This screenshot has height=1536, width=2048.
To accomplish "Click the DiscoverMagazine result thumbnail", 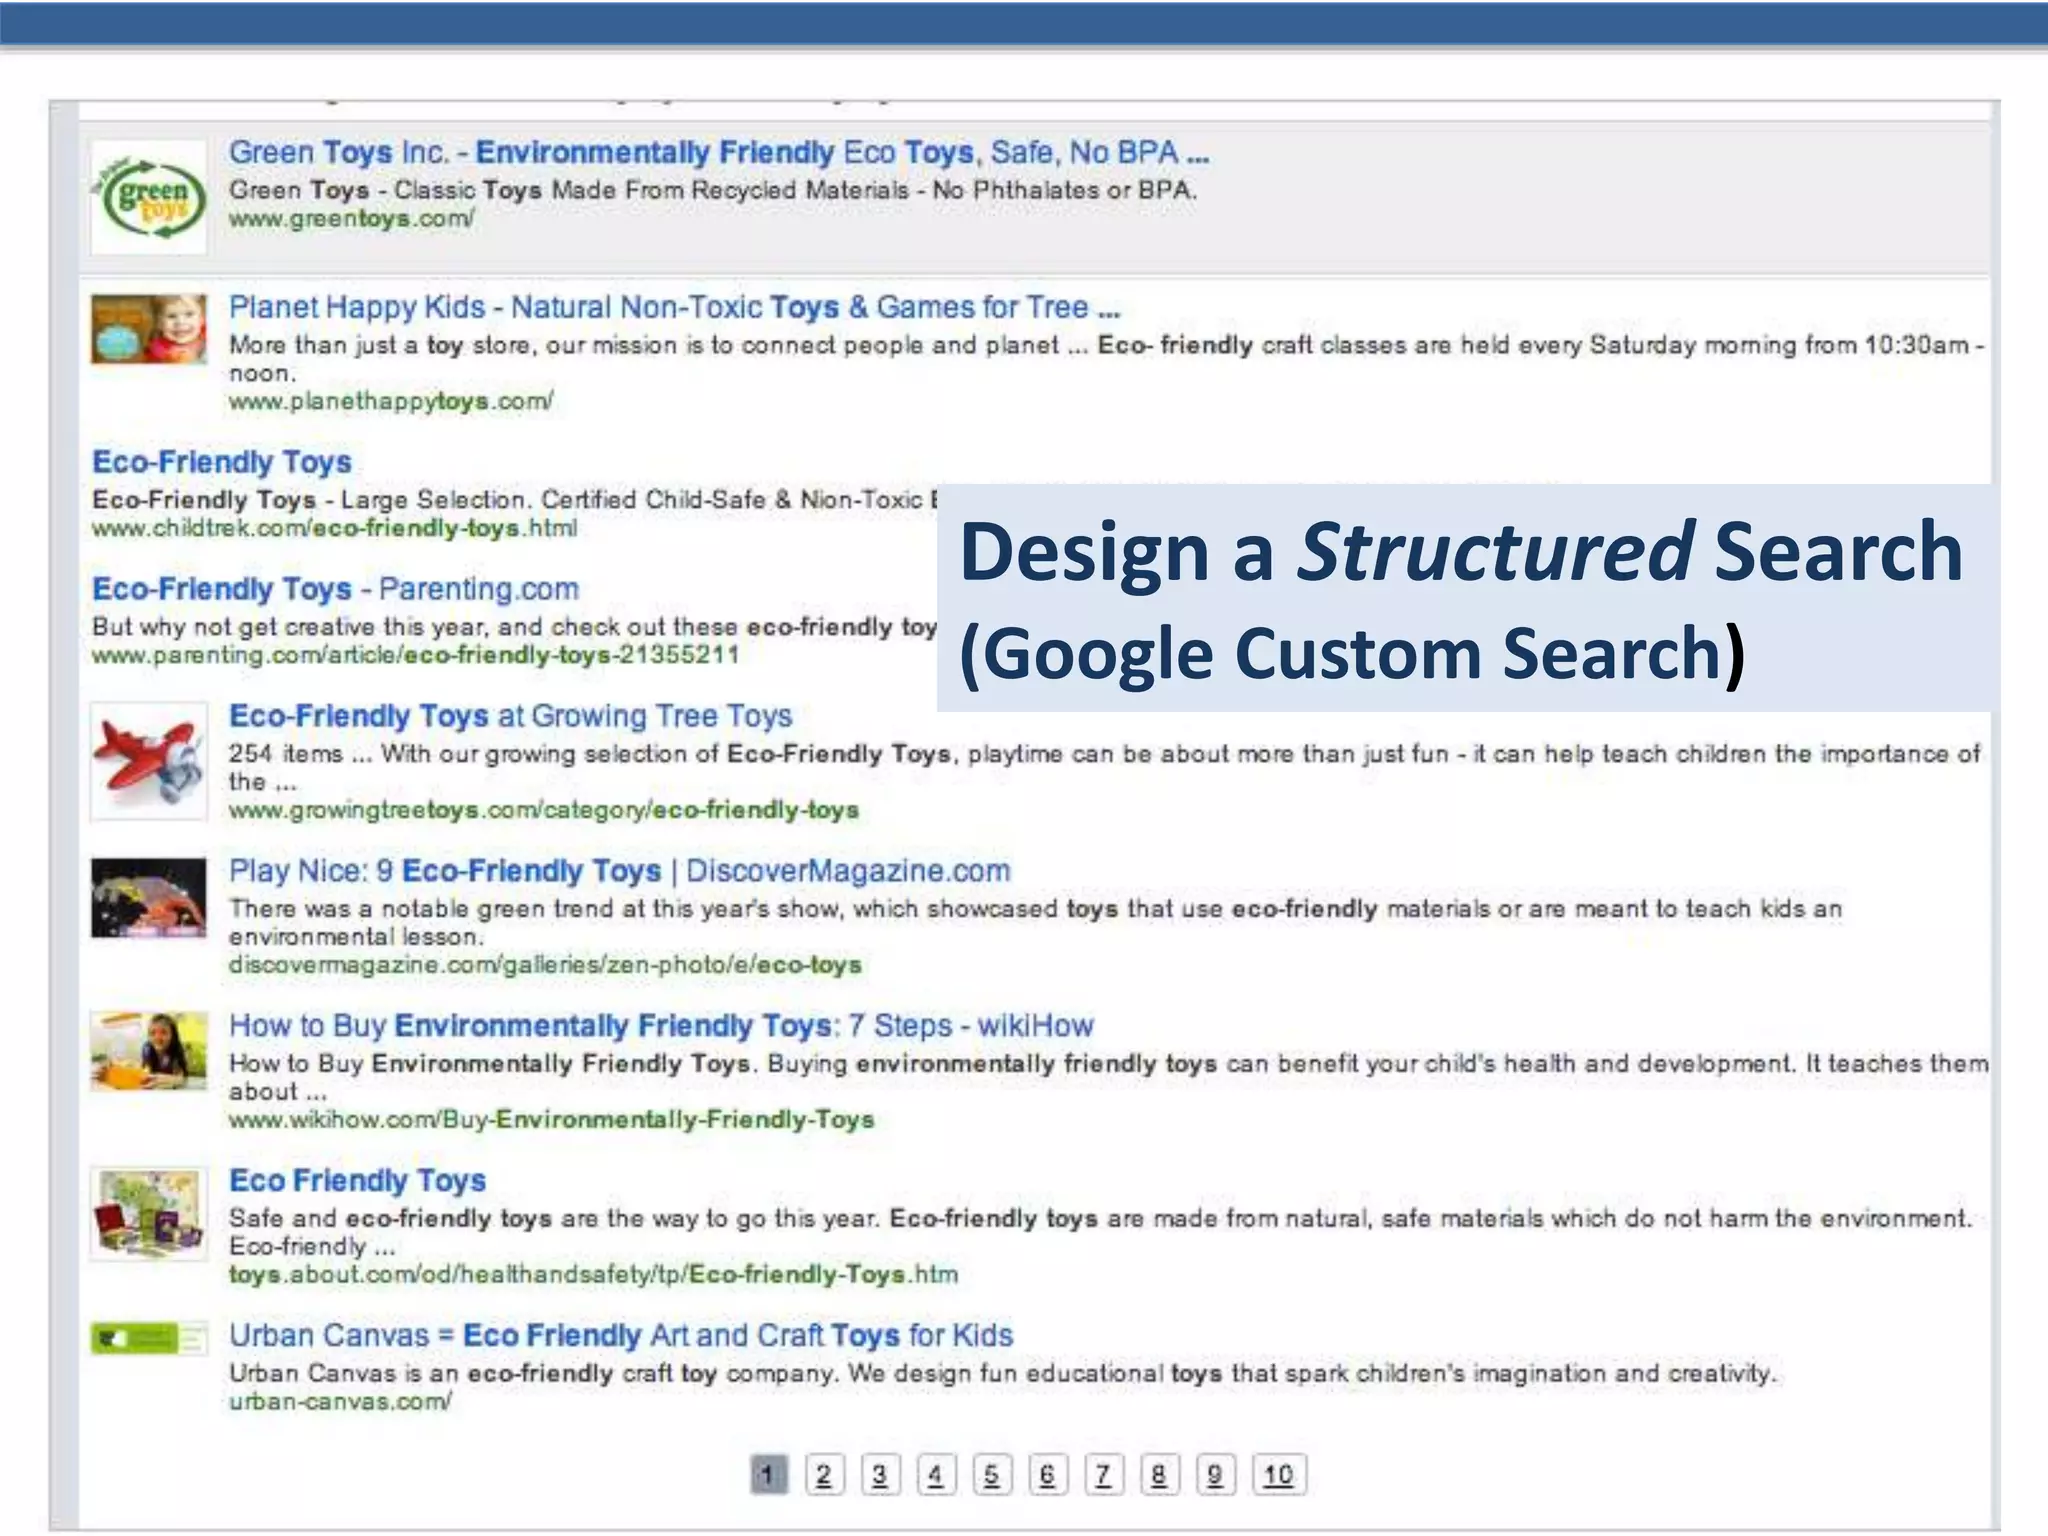I will [149, 898].
